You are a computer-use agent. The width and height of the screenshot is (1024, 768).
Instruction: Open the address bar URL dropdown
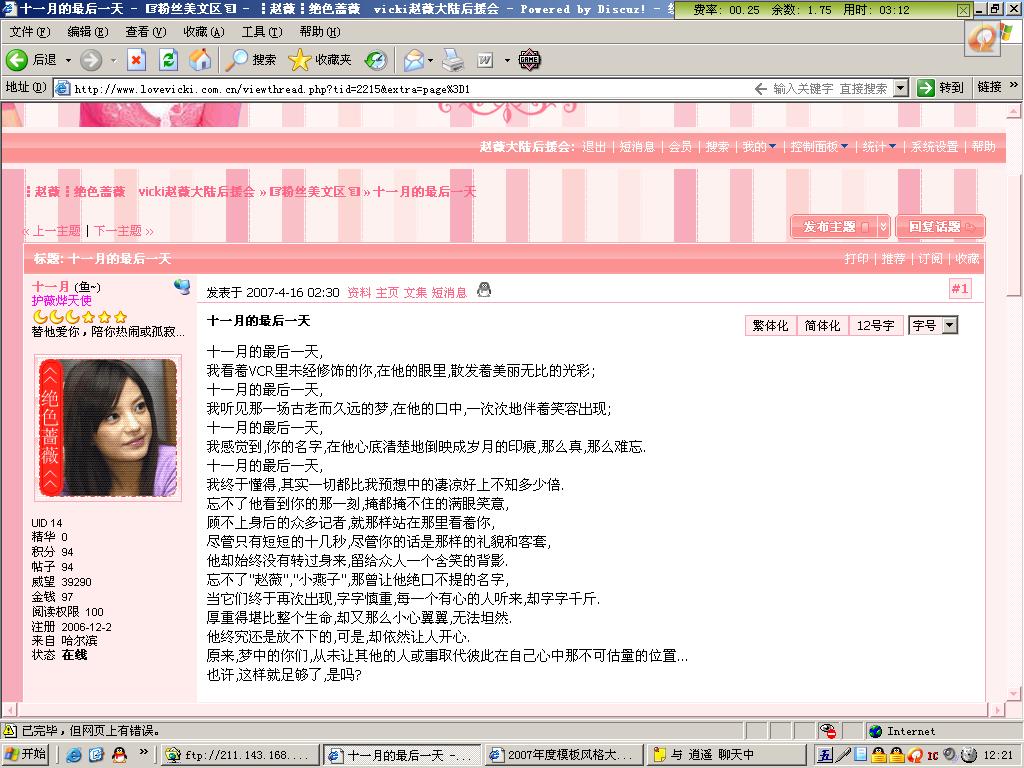tap(901, 88)
